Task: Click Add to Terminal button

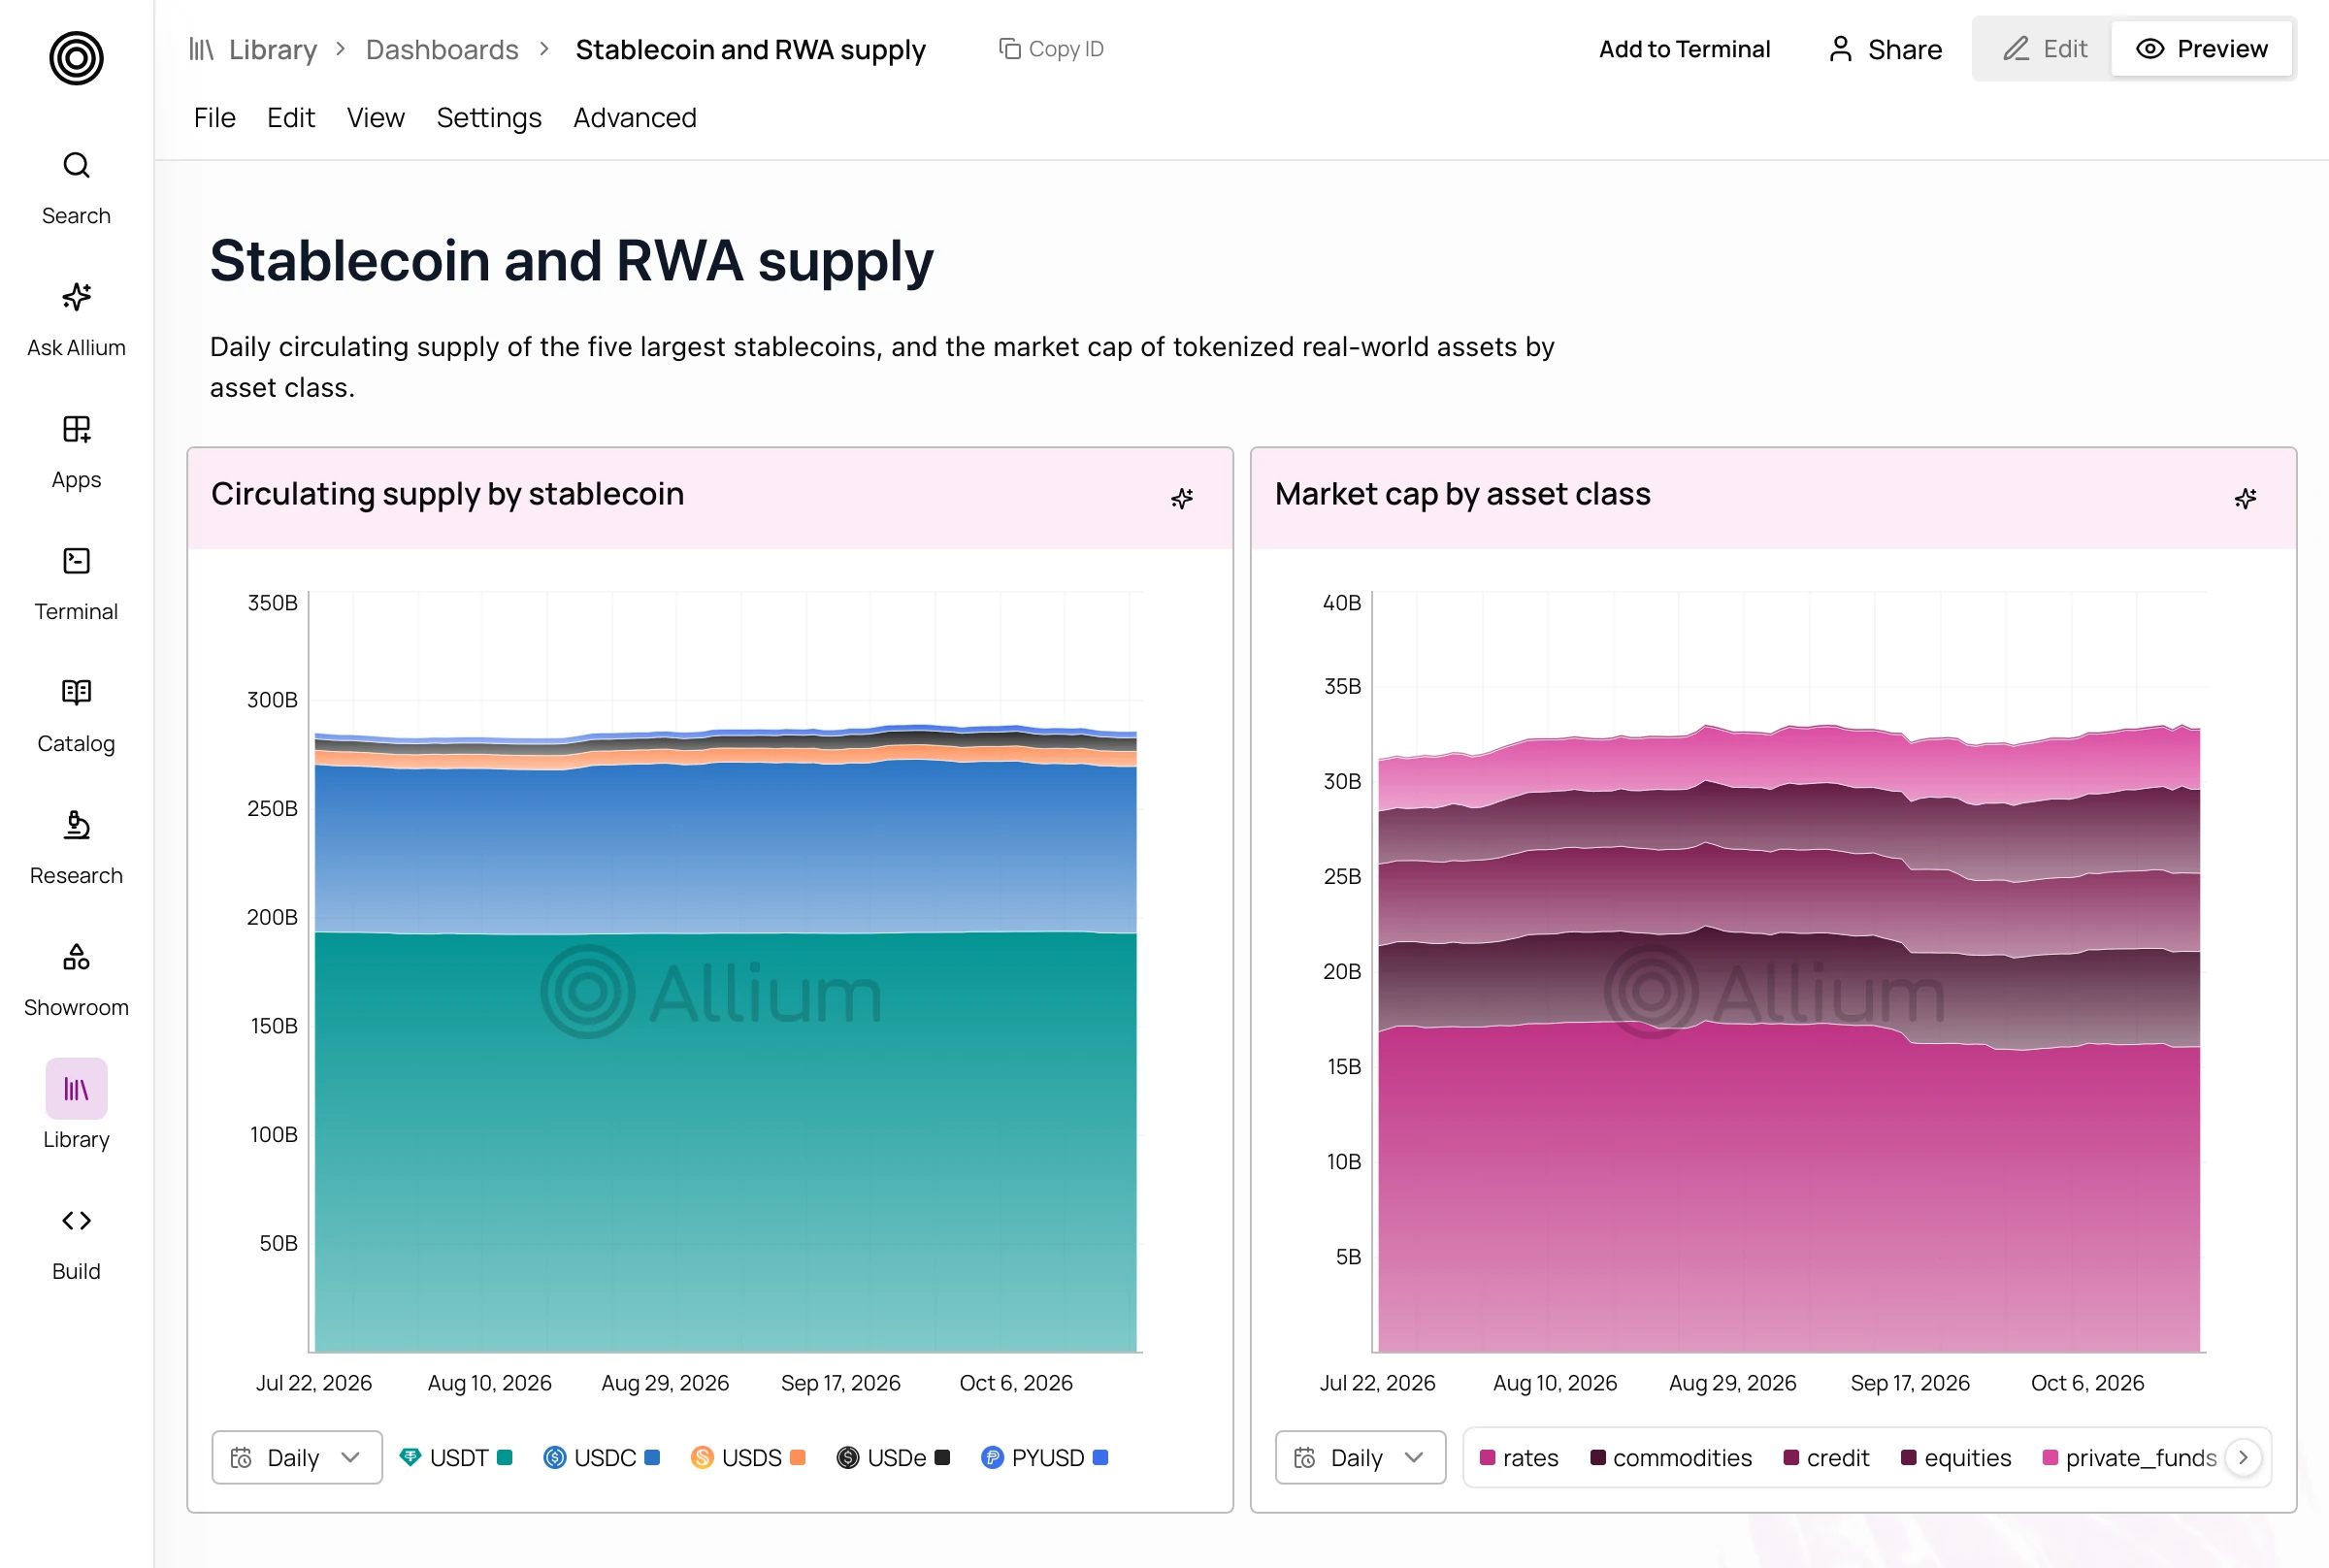Action: 1684,49
